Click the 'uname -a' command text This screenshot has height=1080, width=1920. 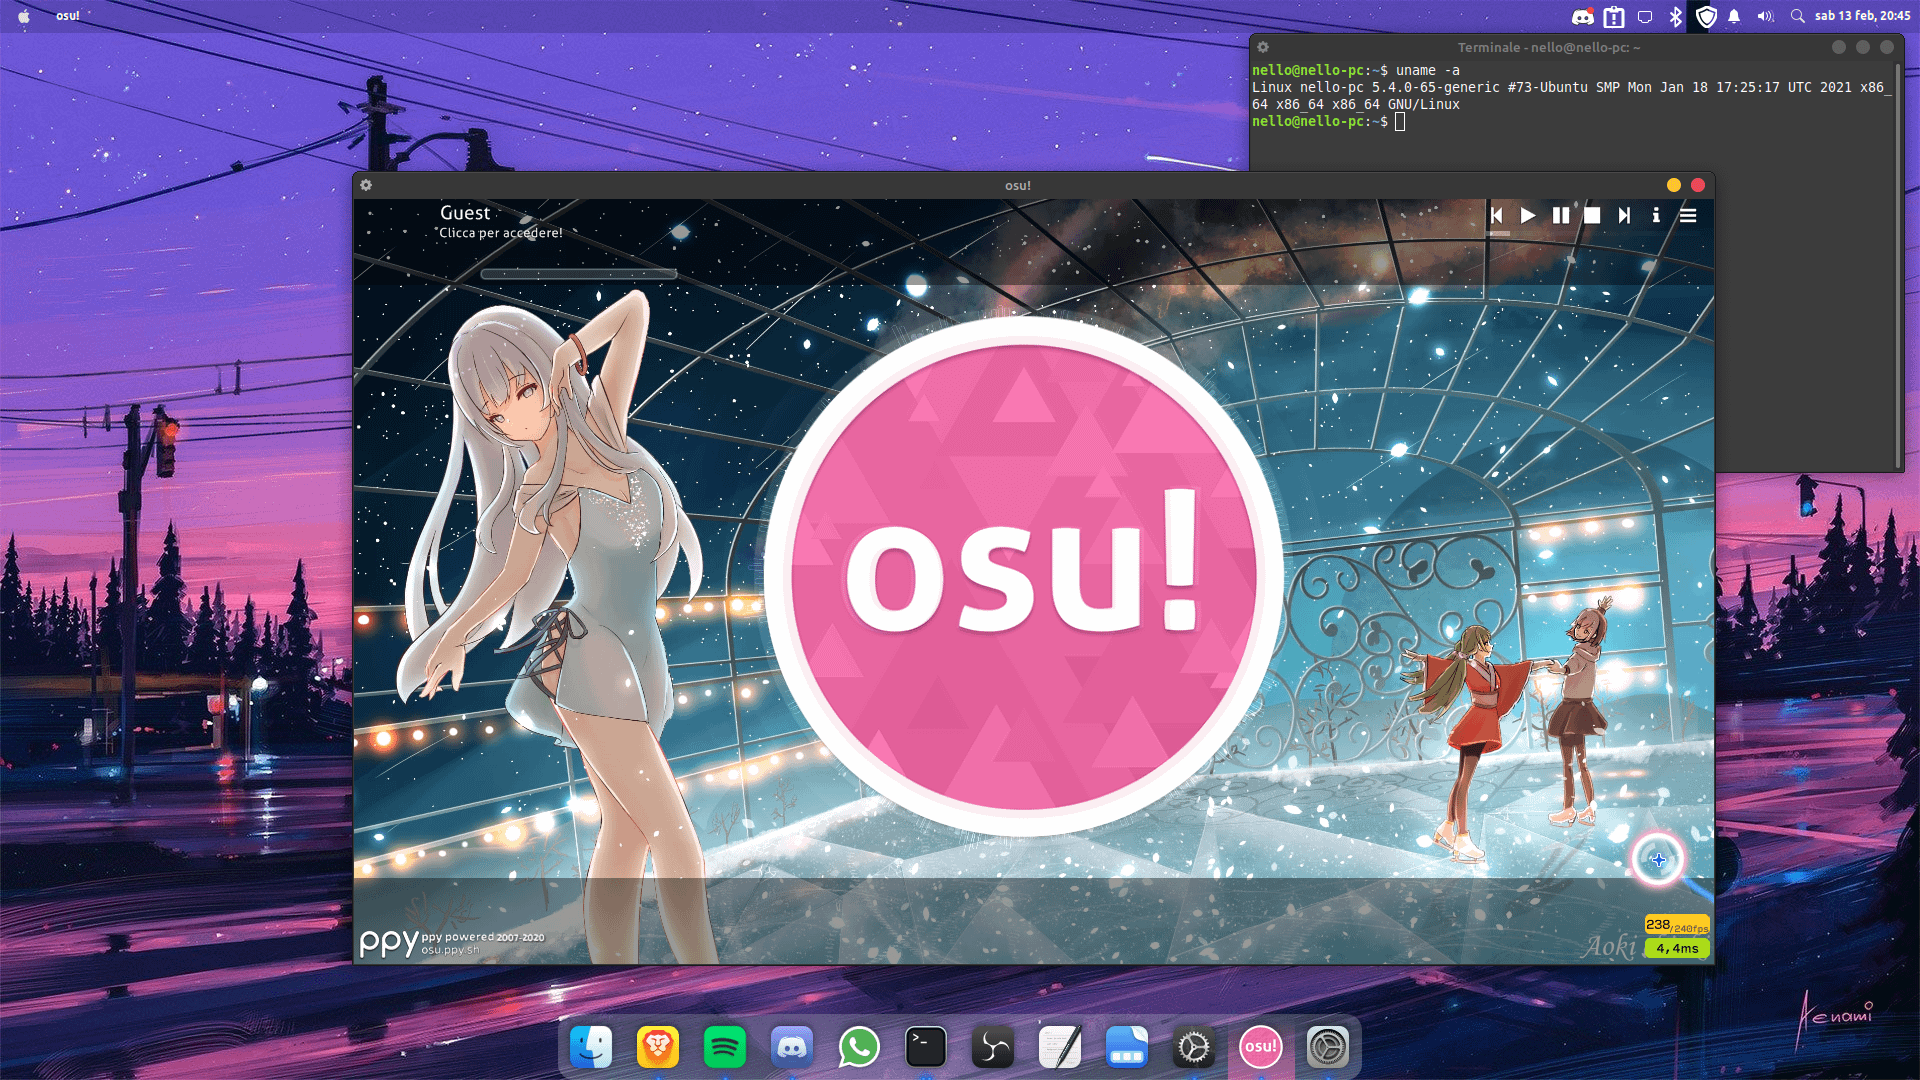(x=1428, y=70)
